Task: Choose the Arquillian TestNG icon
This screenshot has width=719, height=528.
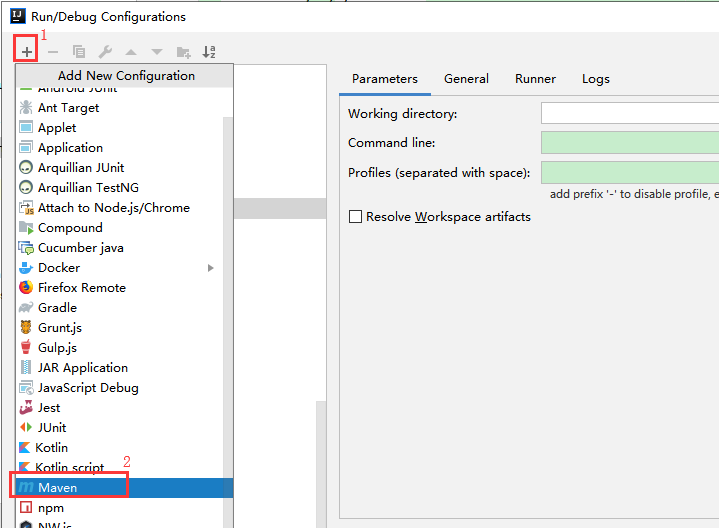Action: click(26, 188)
